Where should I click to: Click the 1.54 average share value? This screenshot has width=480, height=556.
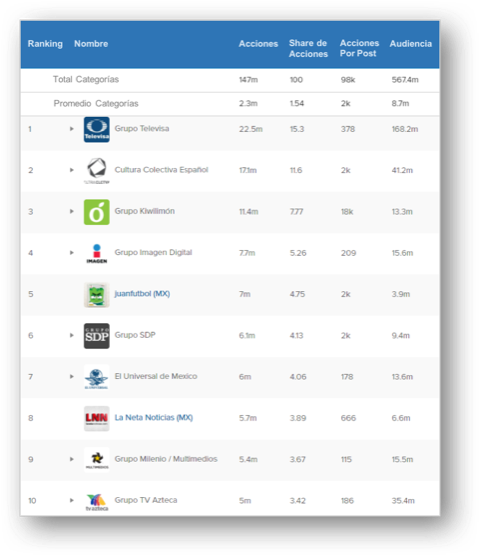pos(297,104)
